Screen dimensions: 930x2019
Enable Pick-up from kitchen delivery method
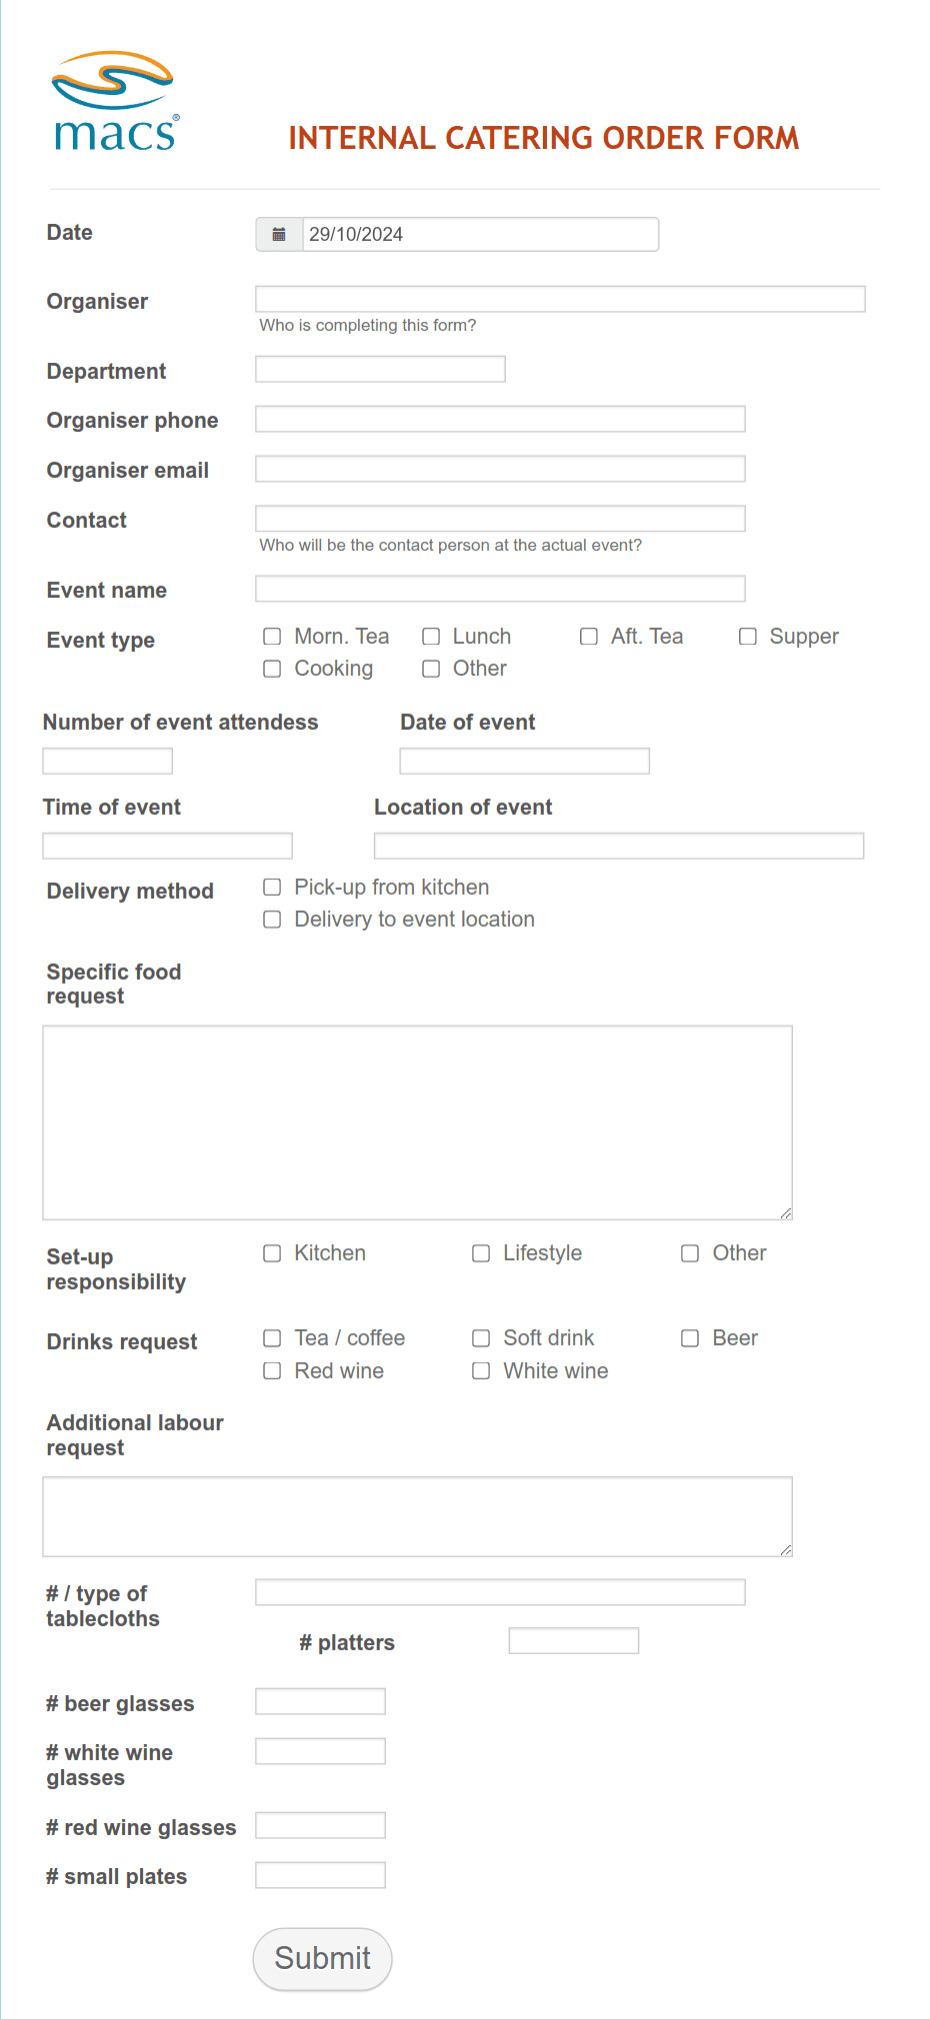coord(271,887)
